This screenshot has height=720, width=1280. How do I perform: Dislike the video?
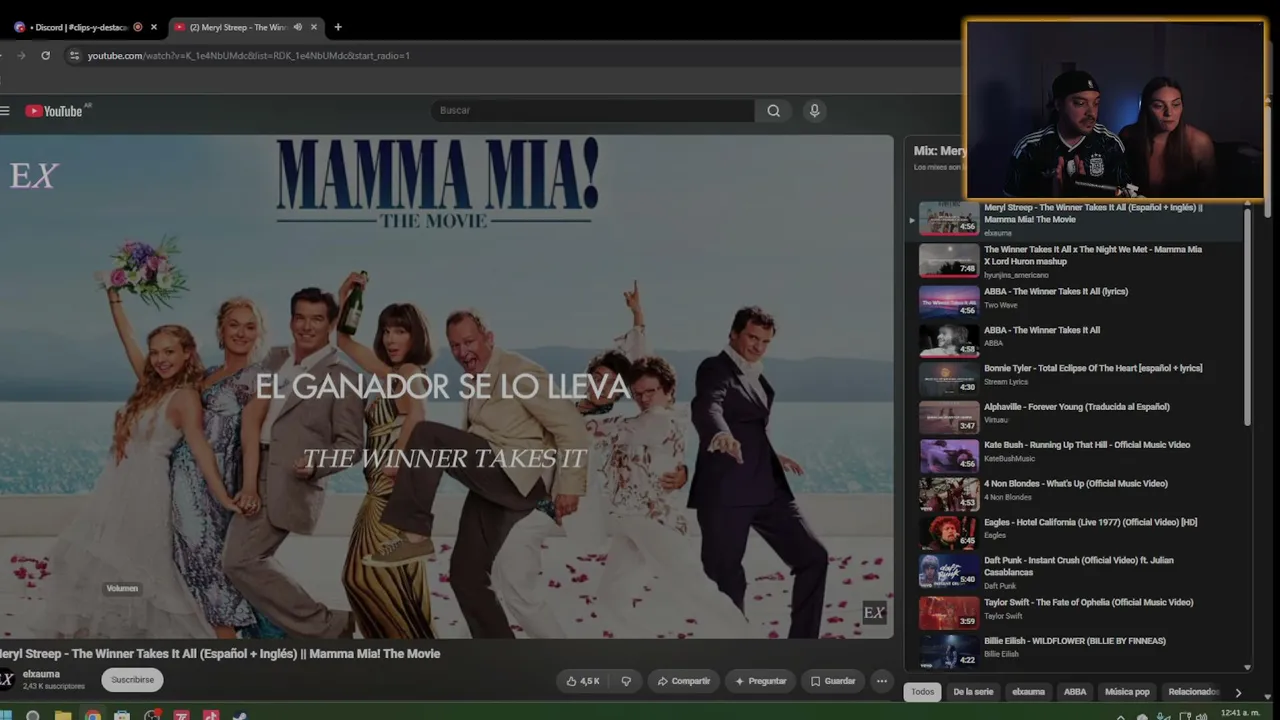point(626,681)
